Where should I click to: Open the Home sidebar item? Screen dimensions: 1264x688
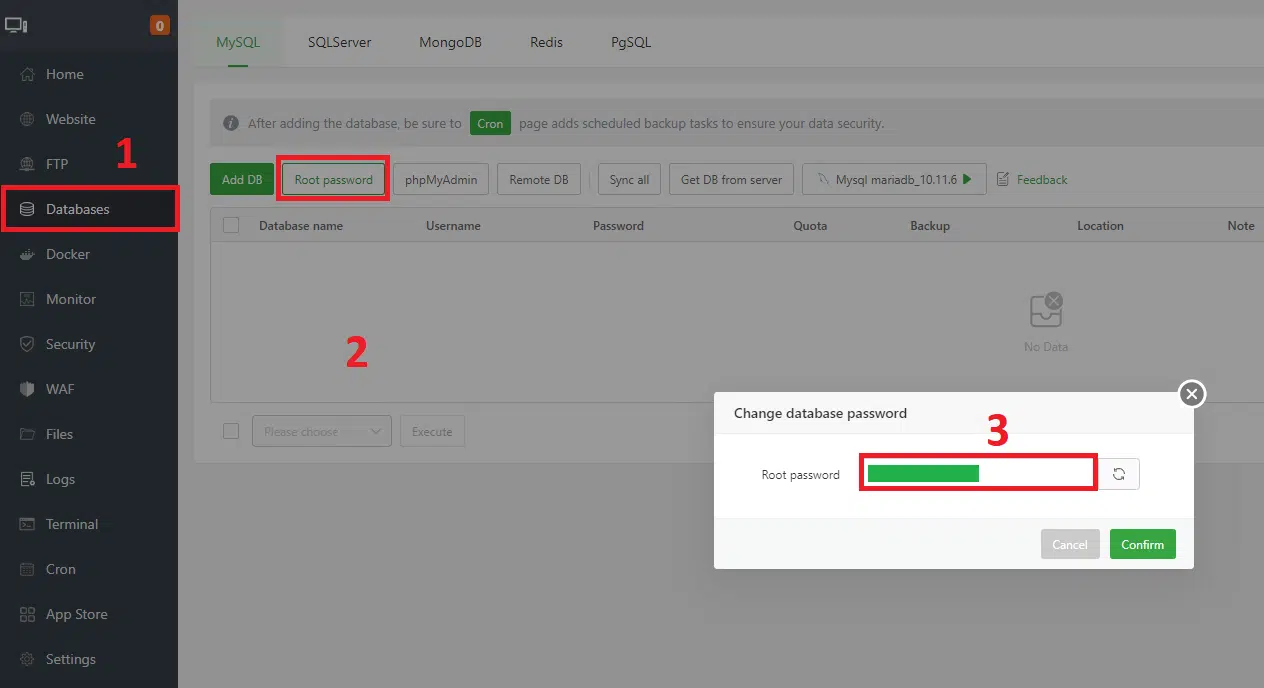pyautogui.click(x=89, y=74)
